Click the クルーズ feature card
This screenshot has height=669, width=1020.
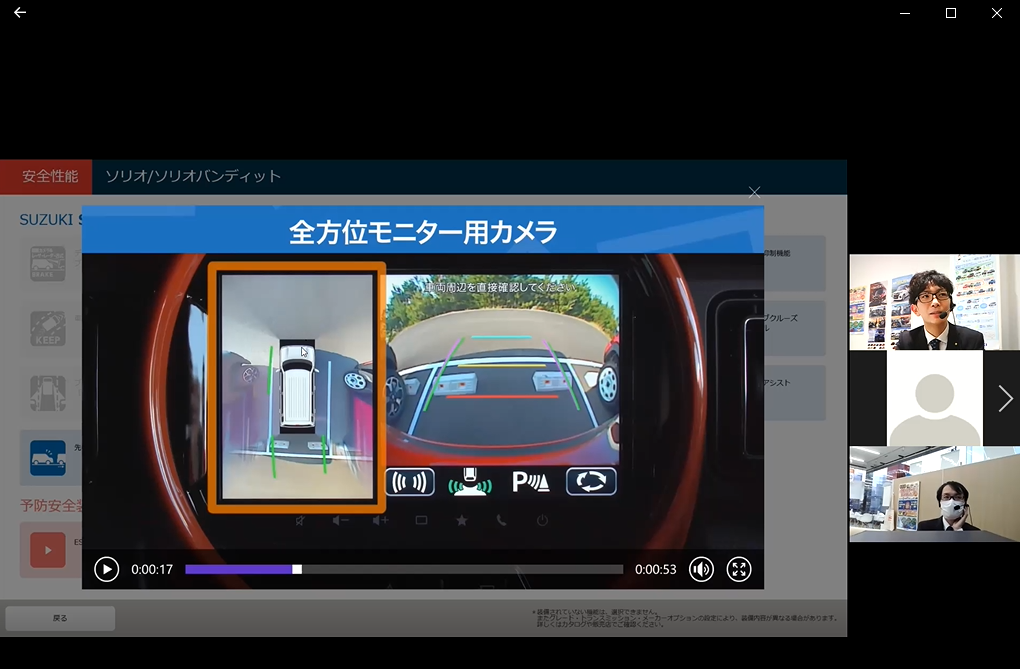[794, 328]
